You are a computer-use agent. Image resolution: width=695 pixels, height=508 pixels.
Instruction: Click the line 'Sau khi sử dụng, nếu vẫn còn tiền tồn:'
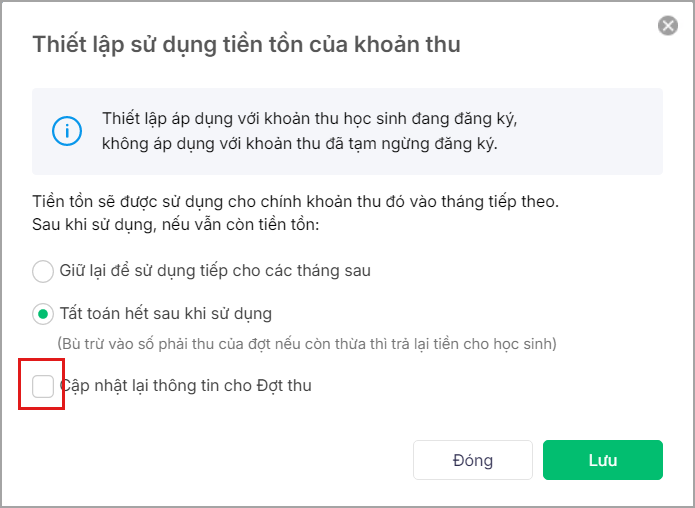175,224
